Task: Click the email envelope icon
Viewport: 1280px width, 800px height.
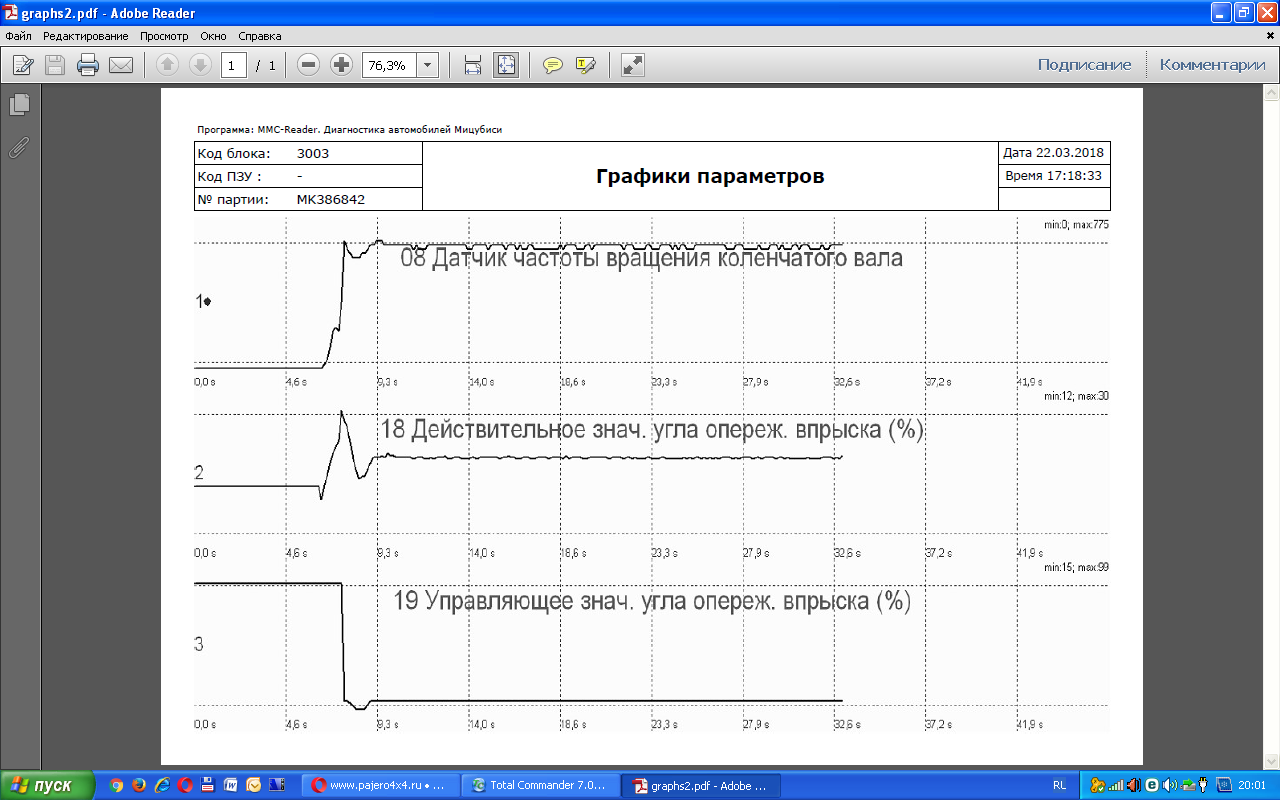Action: click(121, 65)
